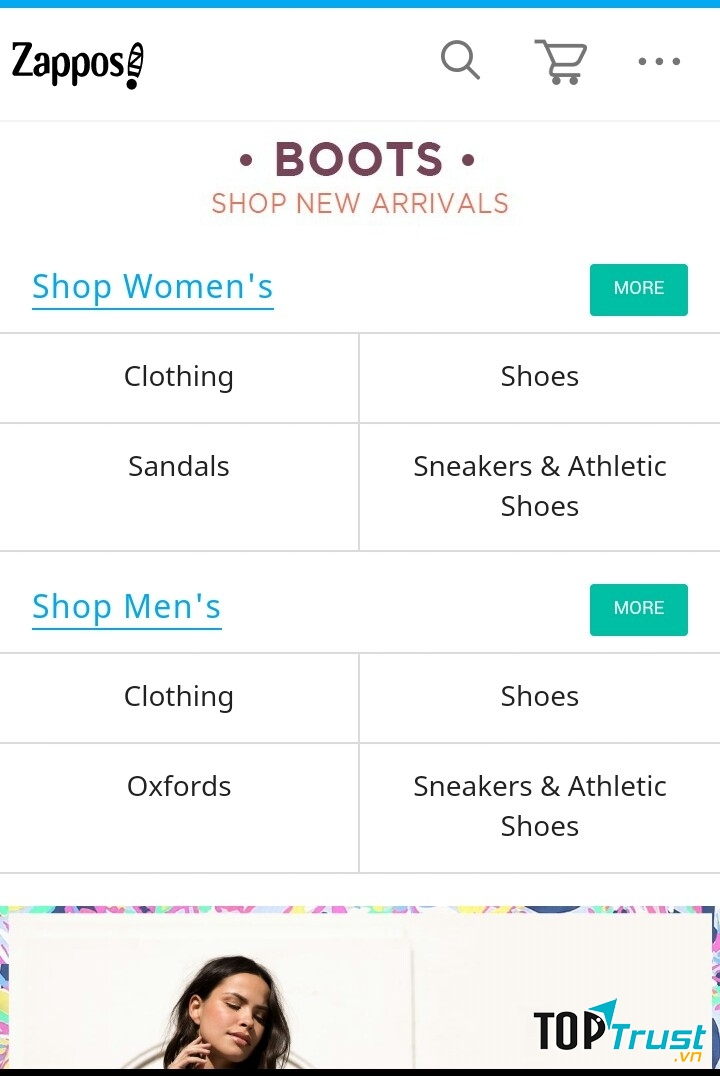Click the magnifying glass to start searching

460,61
